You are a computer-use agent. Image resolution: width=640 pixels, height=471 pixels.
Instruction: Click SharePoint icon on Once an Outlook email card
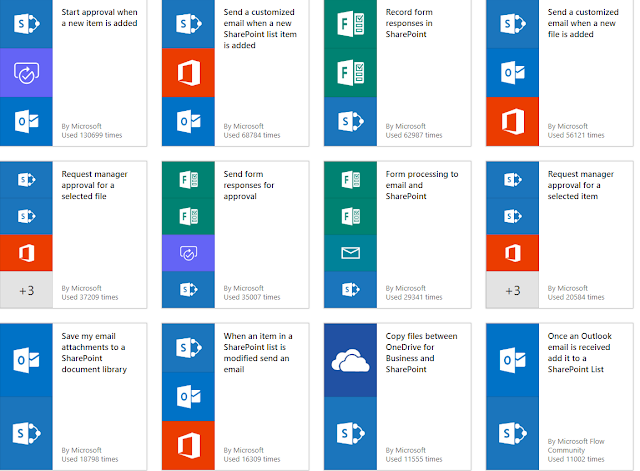coord(512,433)
